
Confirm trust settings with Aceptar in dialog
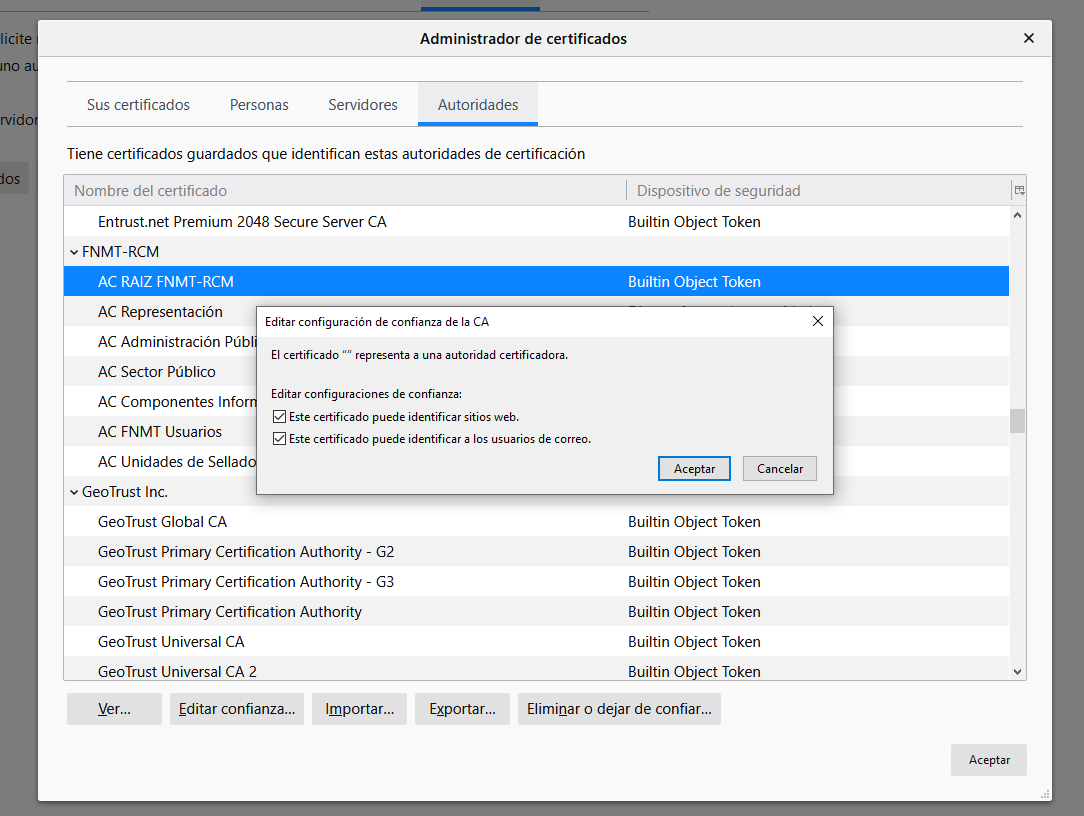click(x=694, y=468)
